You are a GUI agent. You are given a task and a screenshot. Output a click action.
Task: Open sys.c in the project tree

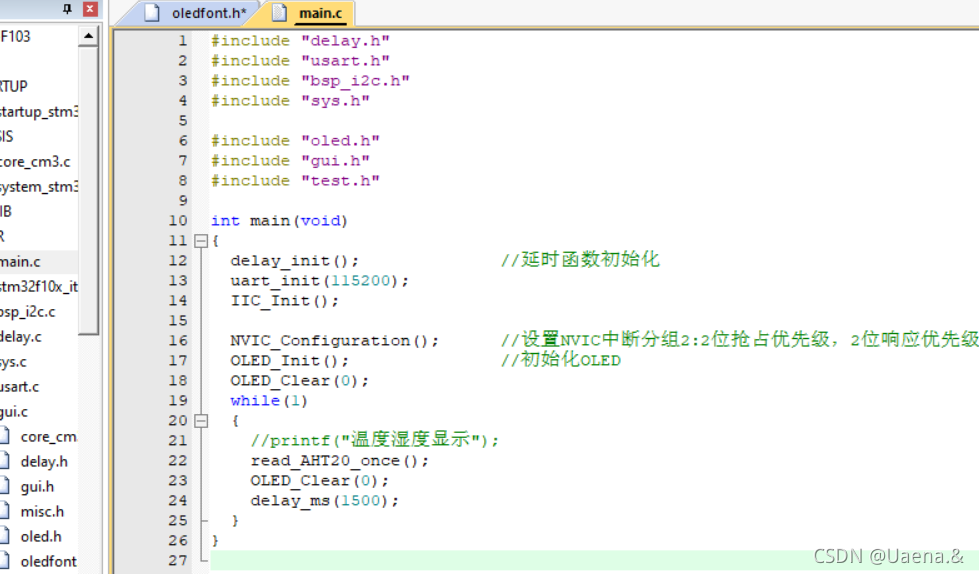(14, 362)
